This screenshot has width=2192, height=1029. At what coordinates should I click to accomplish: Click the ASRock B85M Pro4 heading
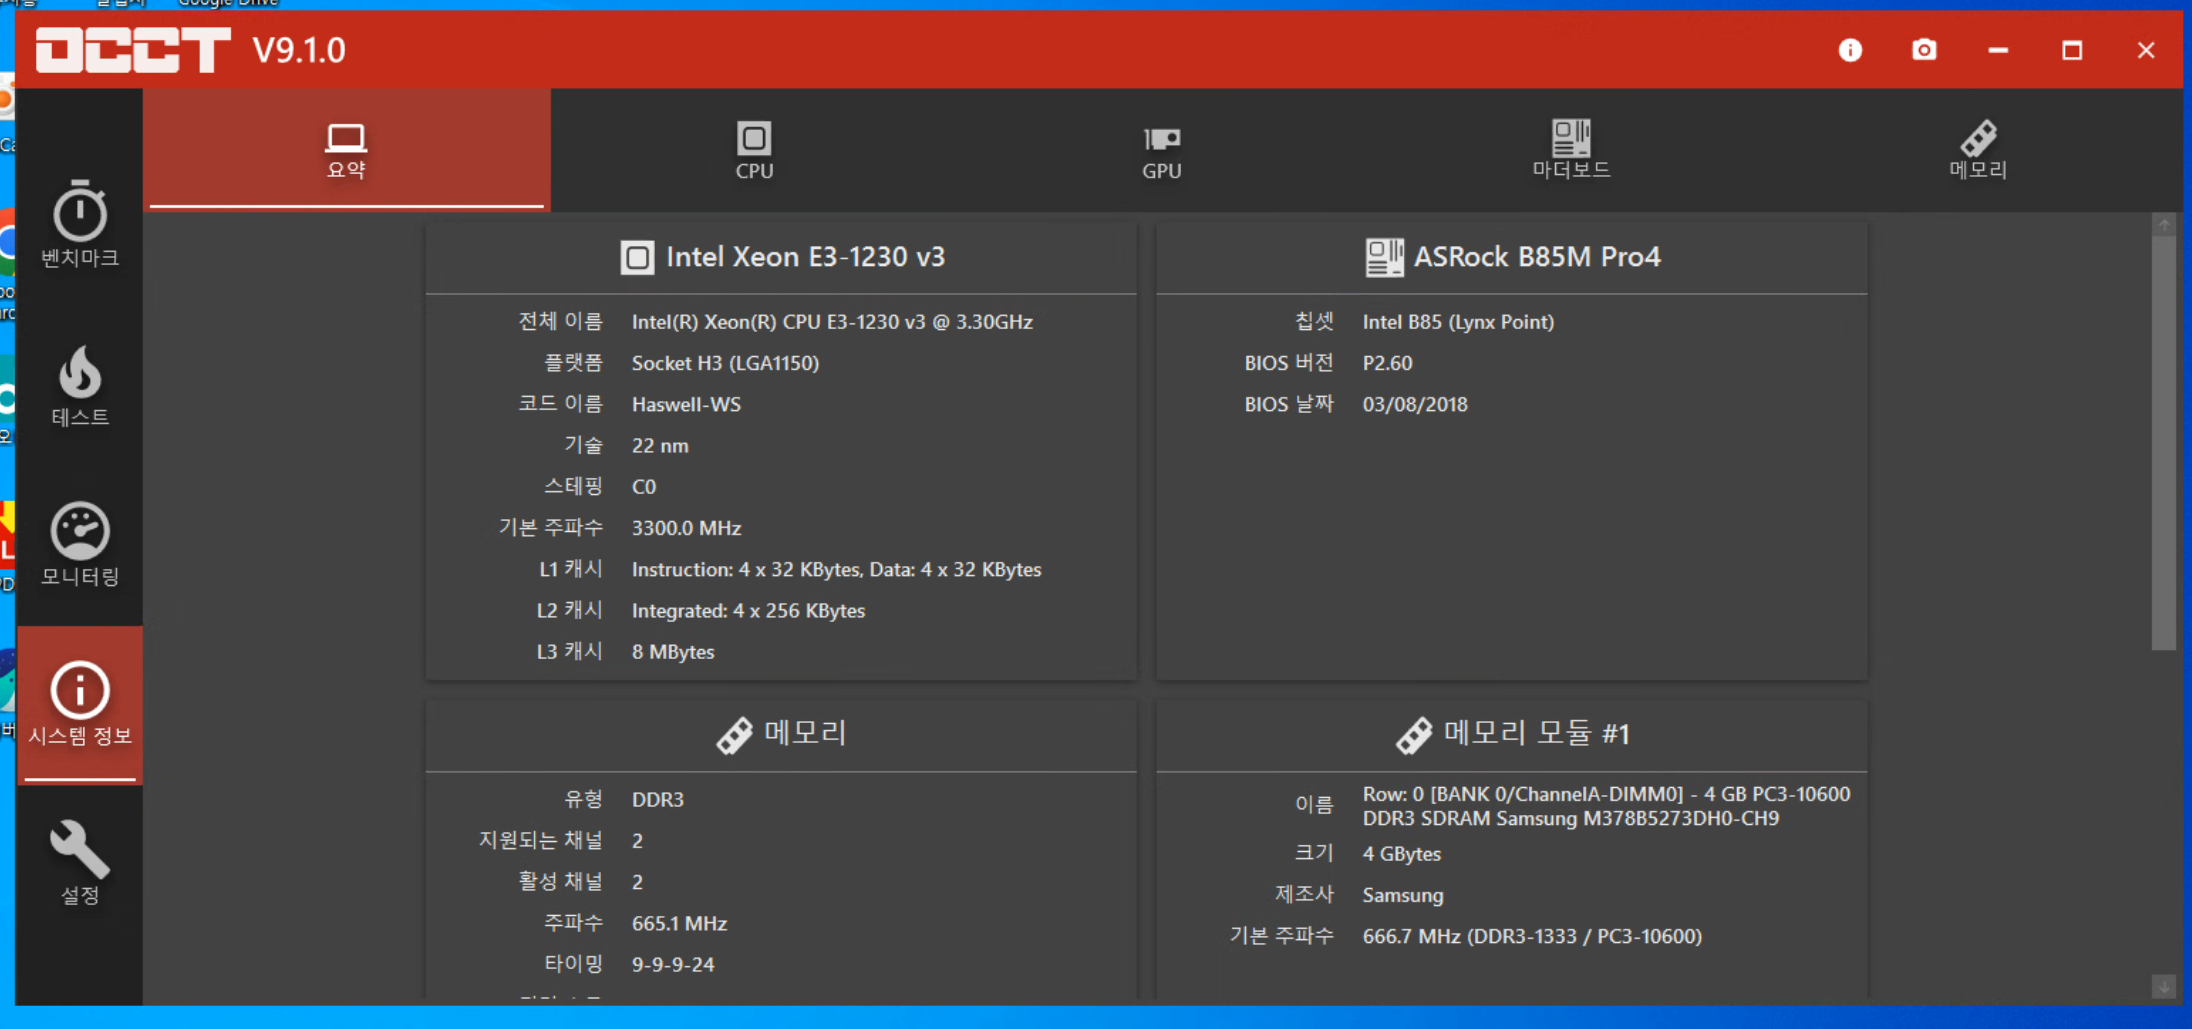click(1537, 257)
